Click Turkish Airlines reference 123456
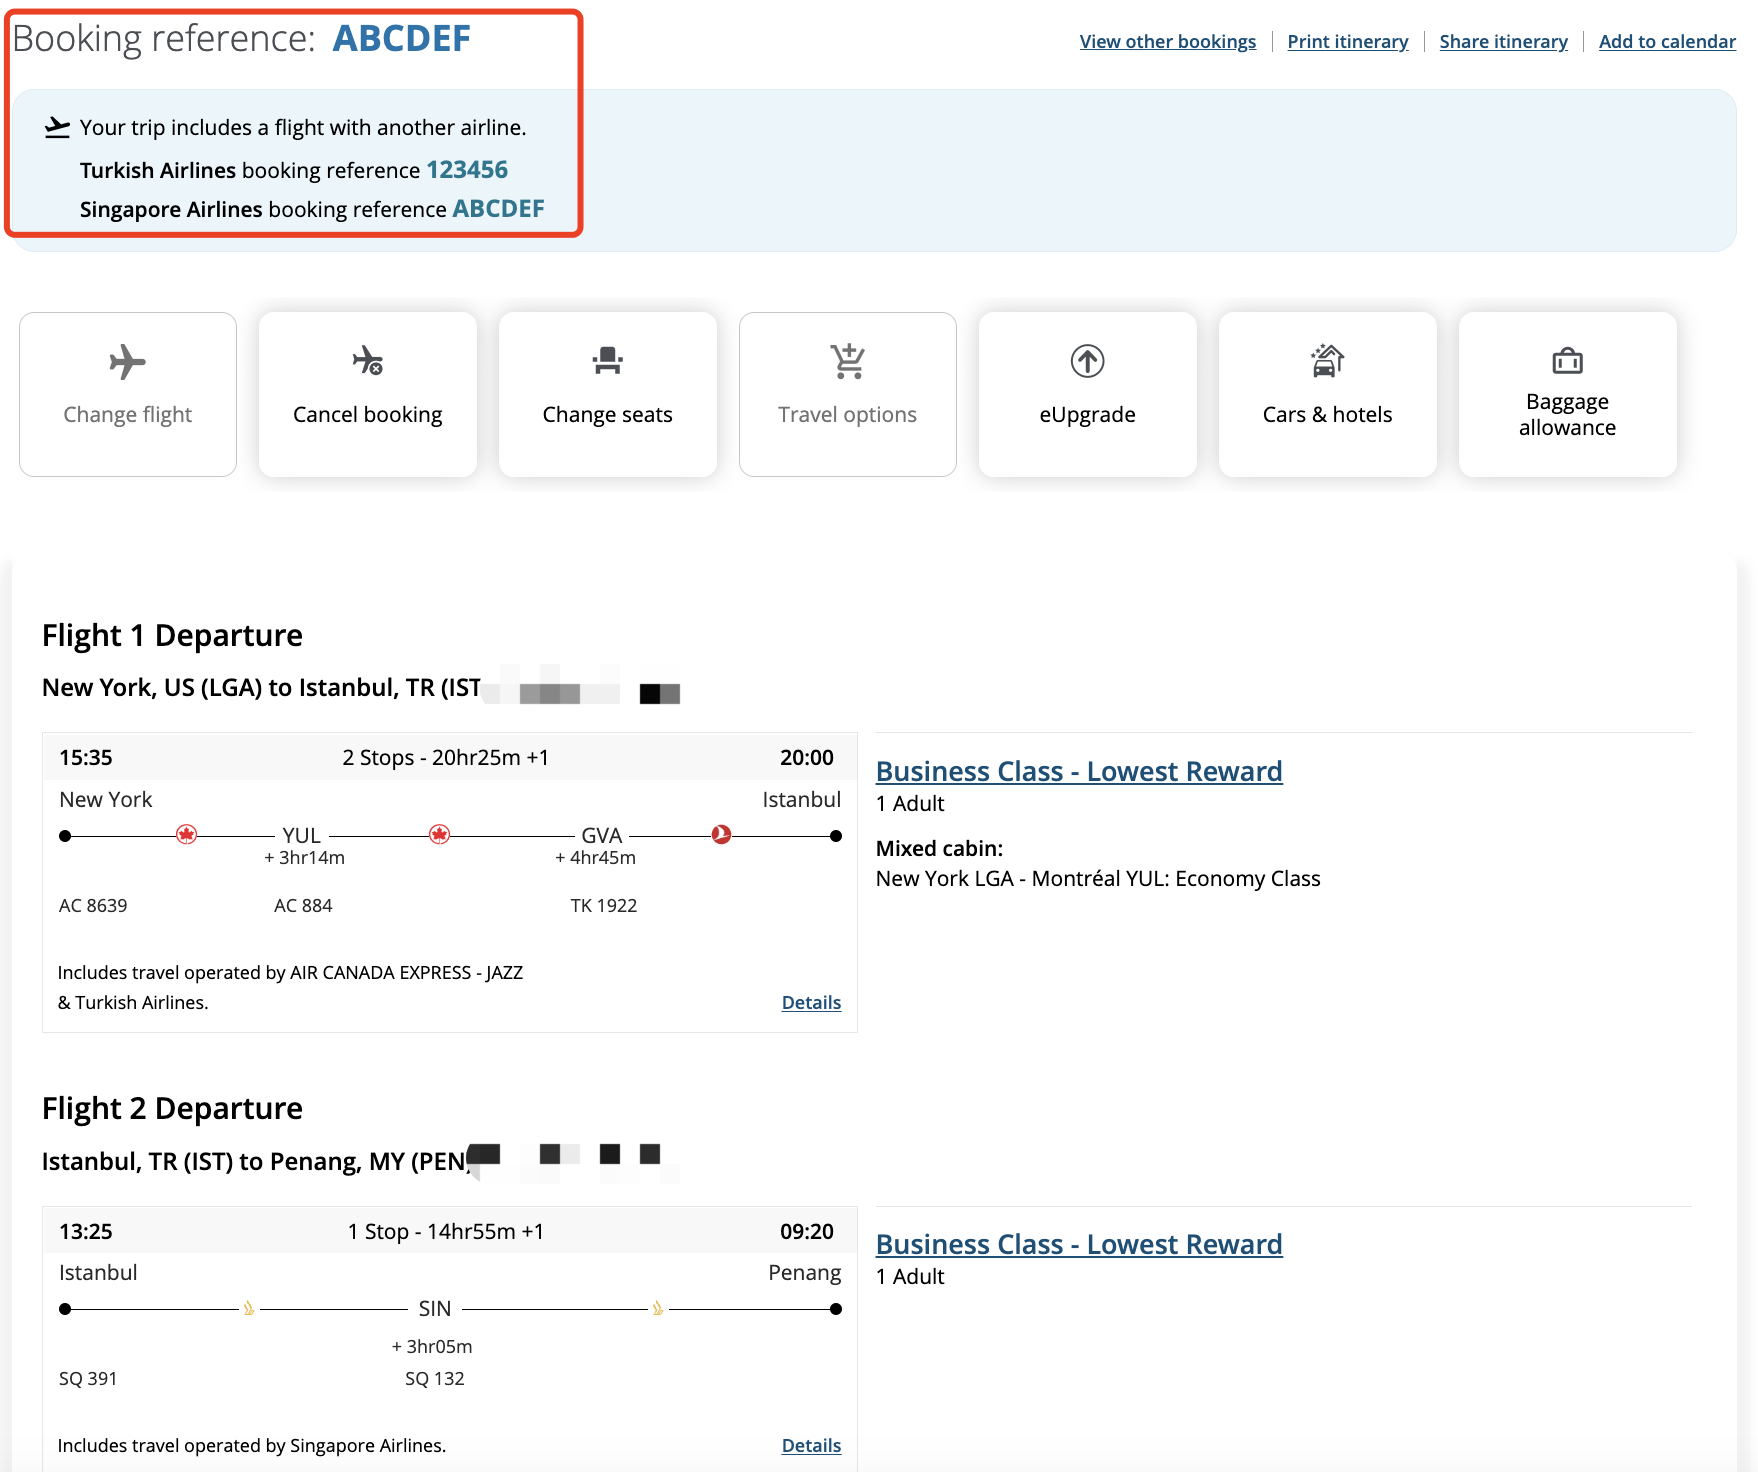This screenshot has width=1758, height=1472. pos(467,169)
